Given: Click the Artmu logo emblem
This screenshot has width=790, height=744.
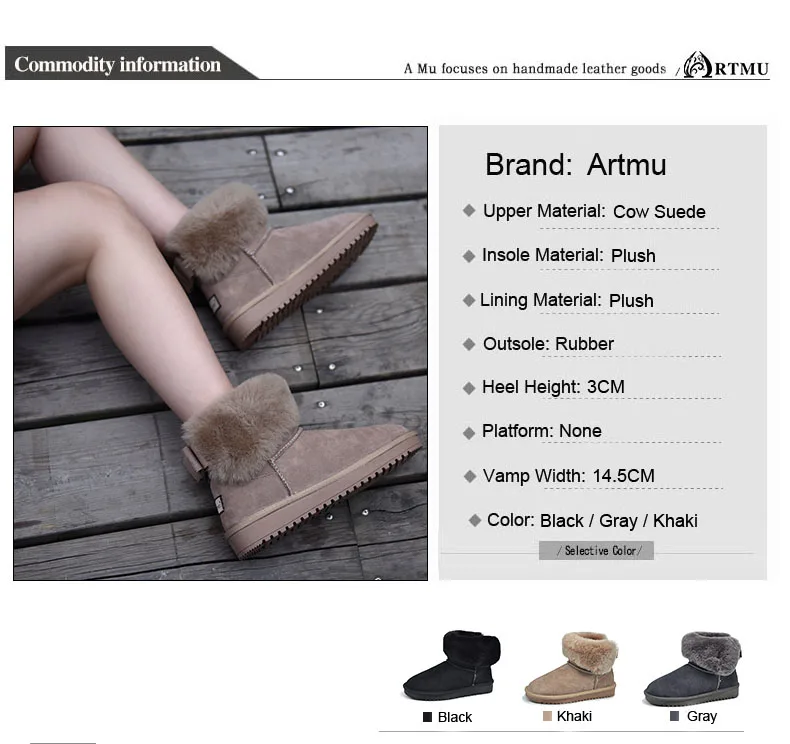Looking at the screenshot, I should coord(698,64).
